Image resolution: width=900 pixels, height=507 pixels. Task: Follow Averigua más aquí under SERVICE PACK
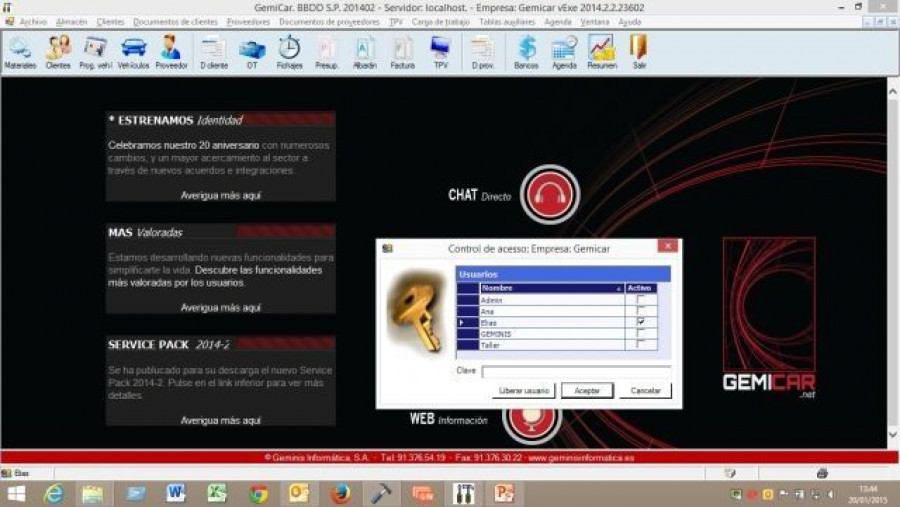tap(220, 420)
